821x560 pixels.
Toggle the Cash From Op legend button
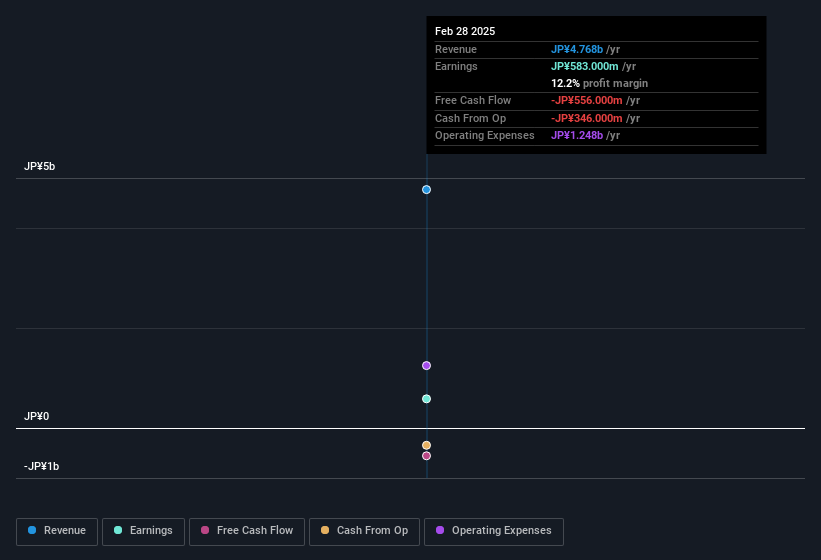point(364,532)
